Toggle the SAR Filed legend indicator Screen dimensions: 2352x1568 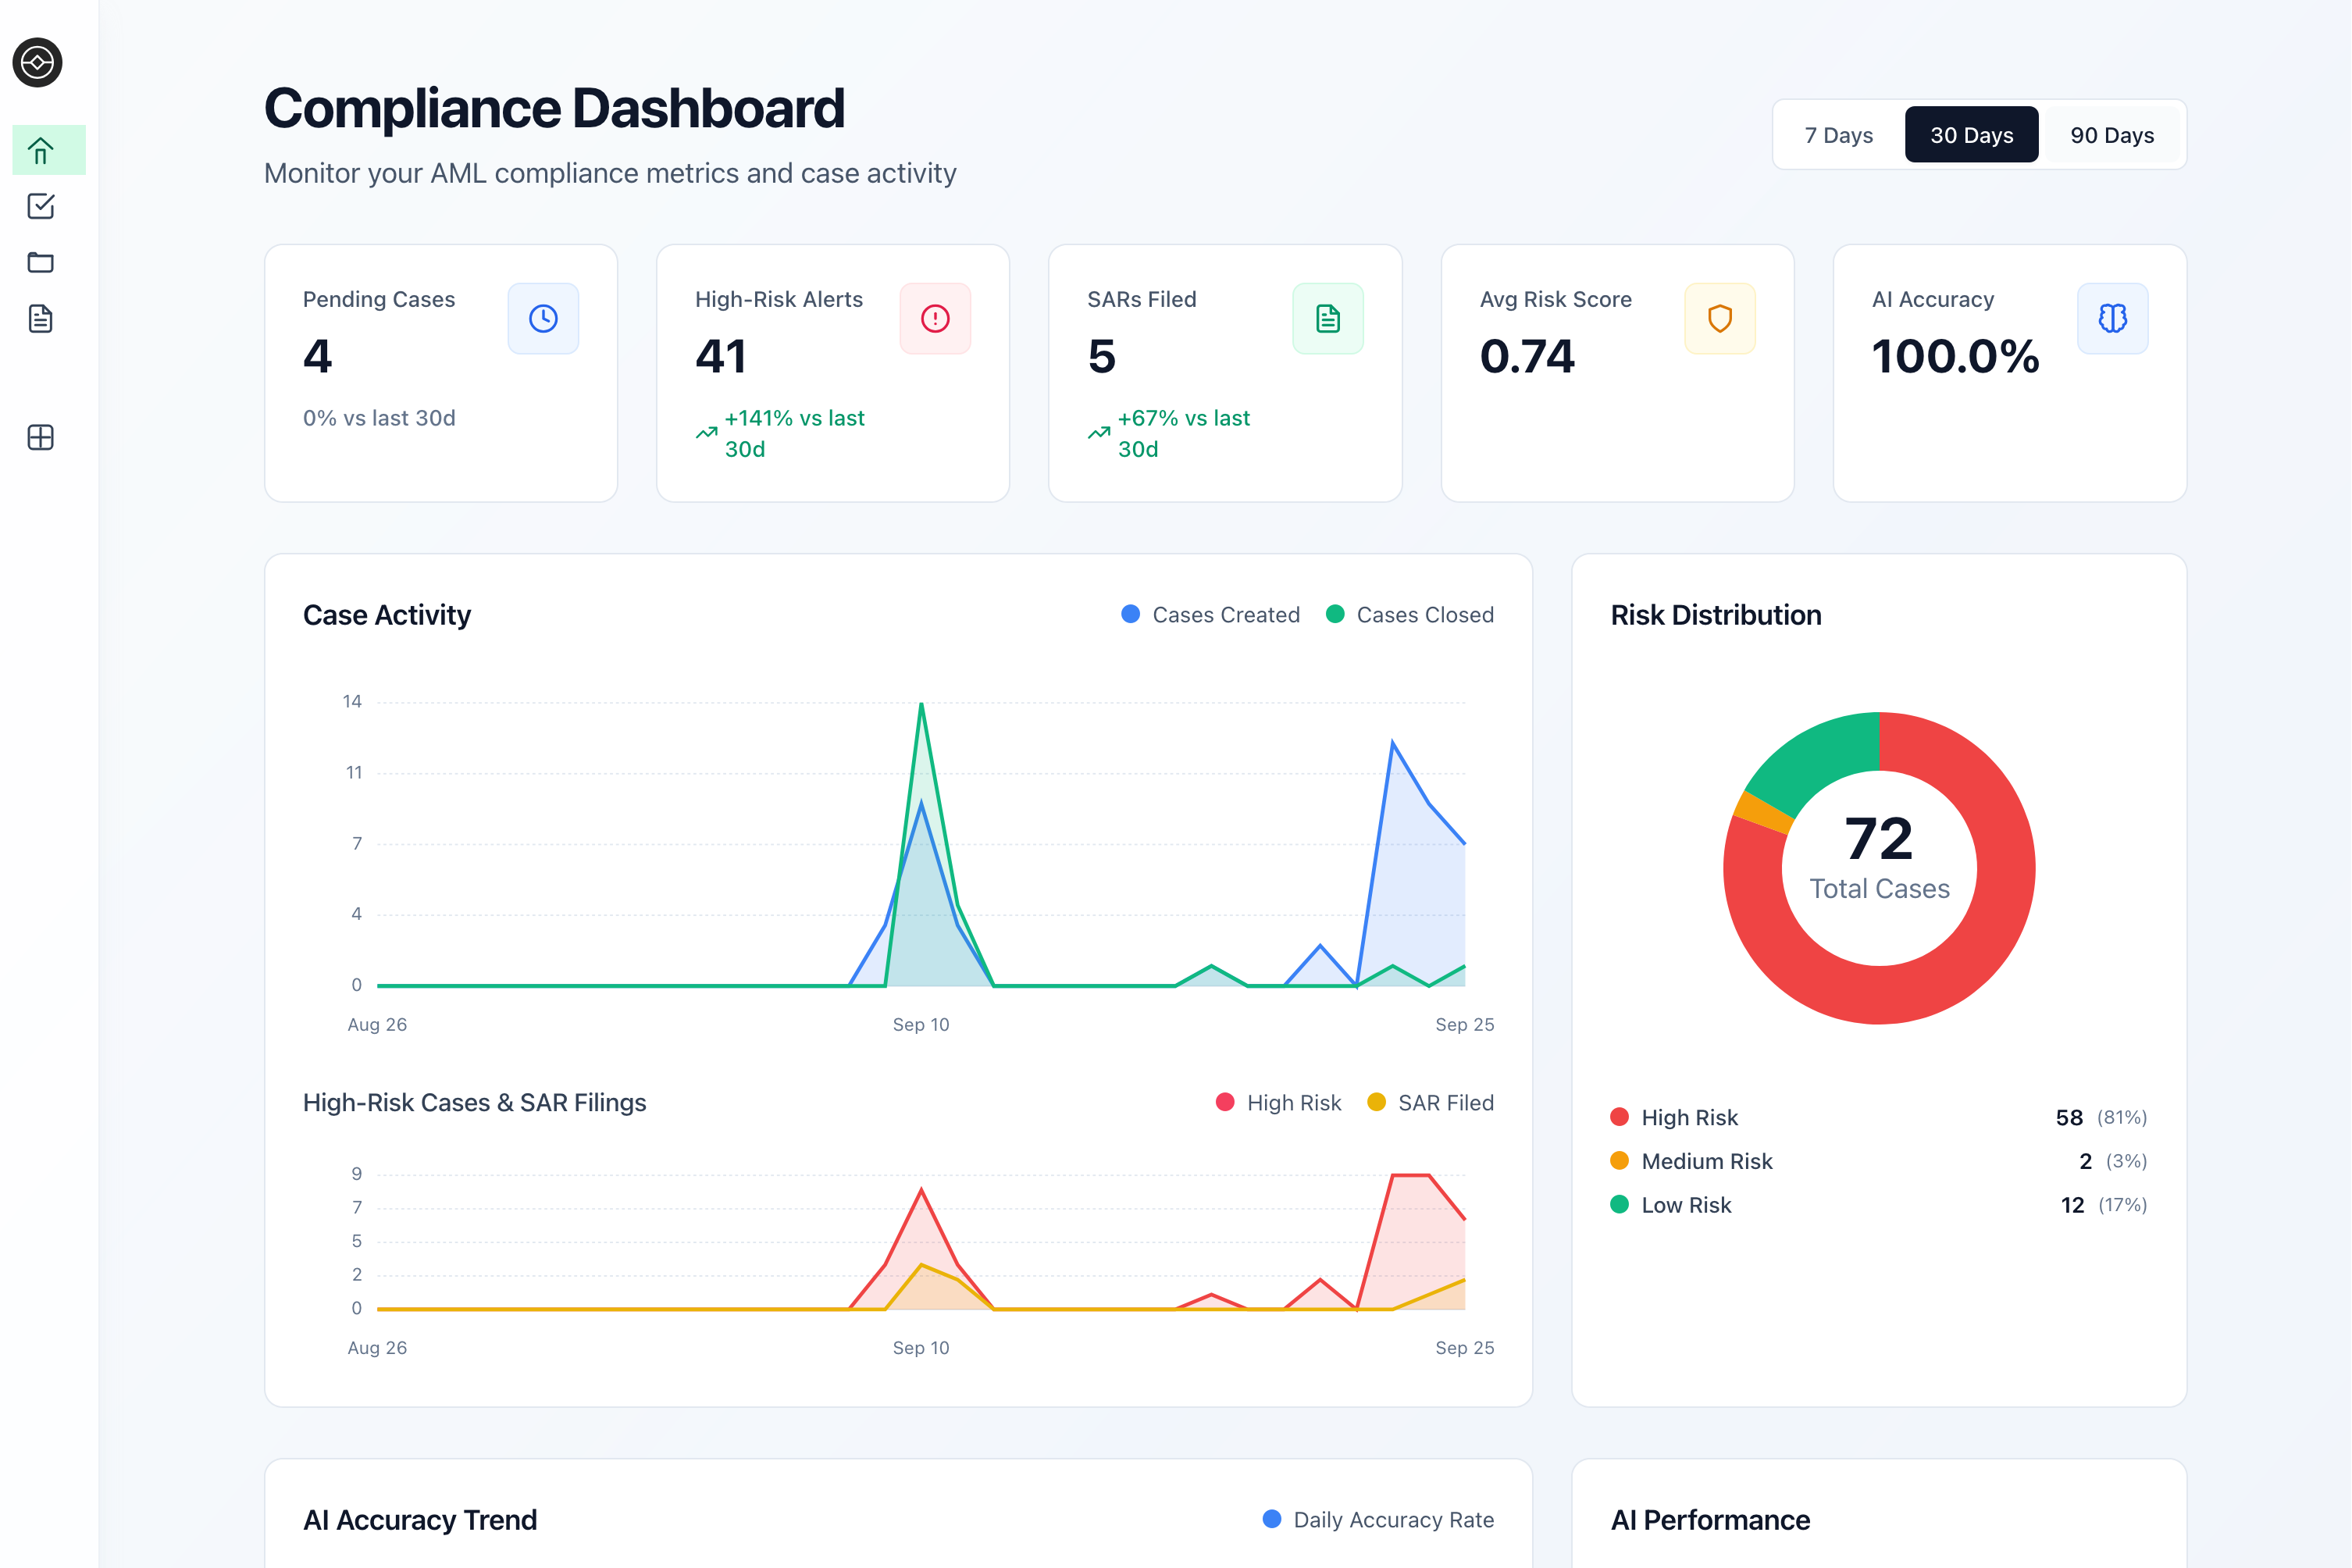pyautogui.click(x=1430, y=1102)
